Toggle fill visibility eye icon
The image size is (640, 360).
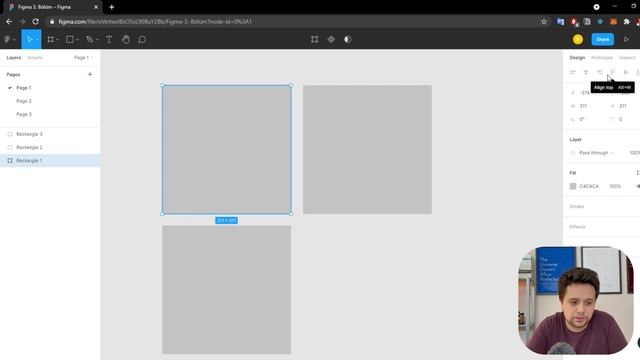pos(638,186)
